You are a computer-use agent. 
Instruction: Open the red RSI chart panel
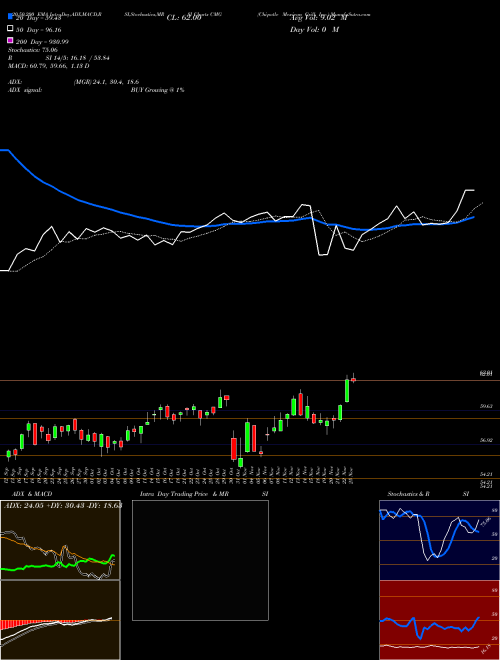coord(439,620)
